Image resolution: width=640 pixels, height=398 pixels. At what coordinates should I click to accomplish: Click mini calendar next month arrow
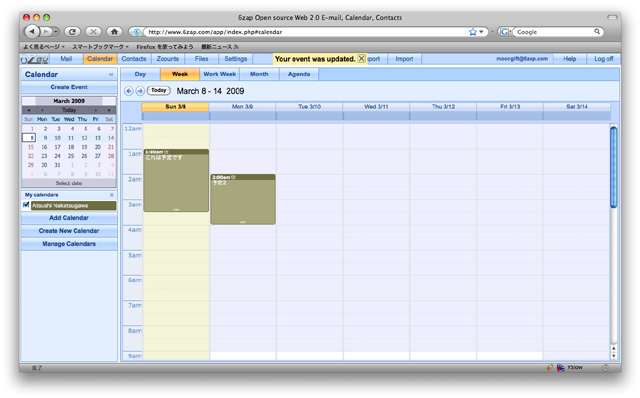96,110
